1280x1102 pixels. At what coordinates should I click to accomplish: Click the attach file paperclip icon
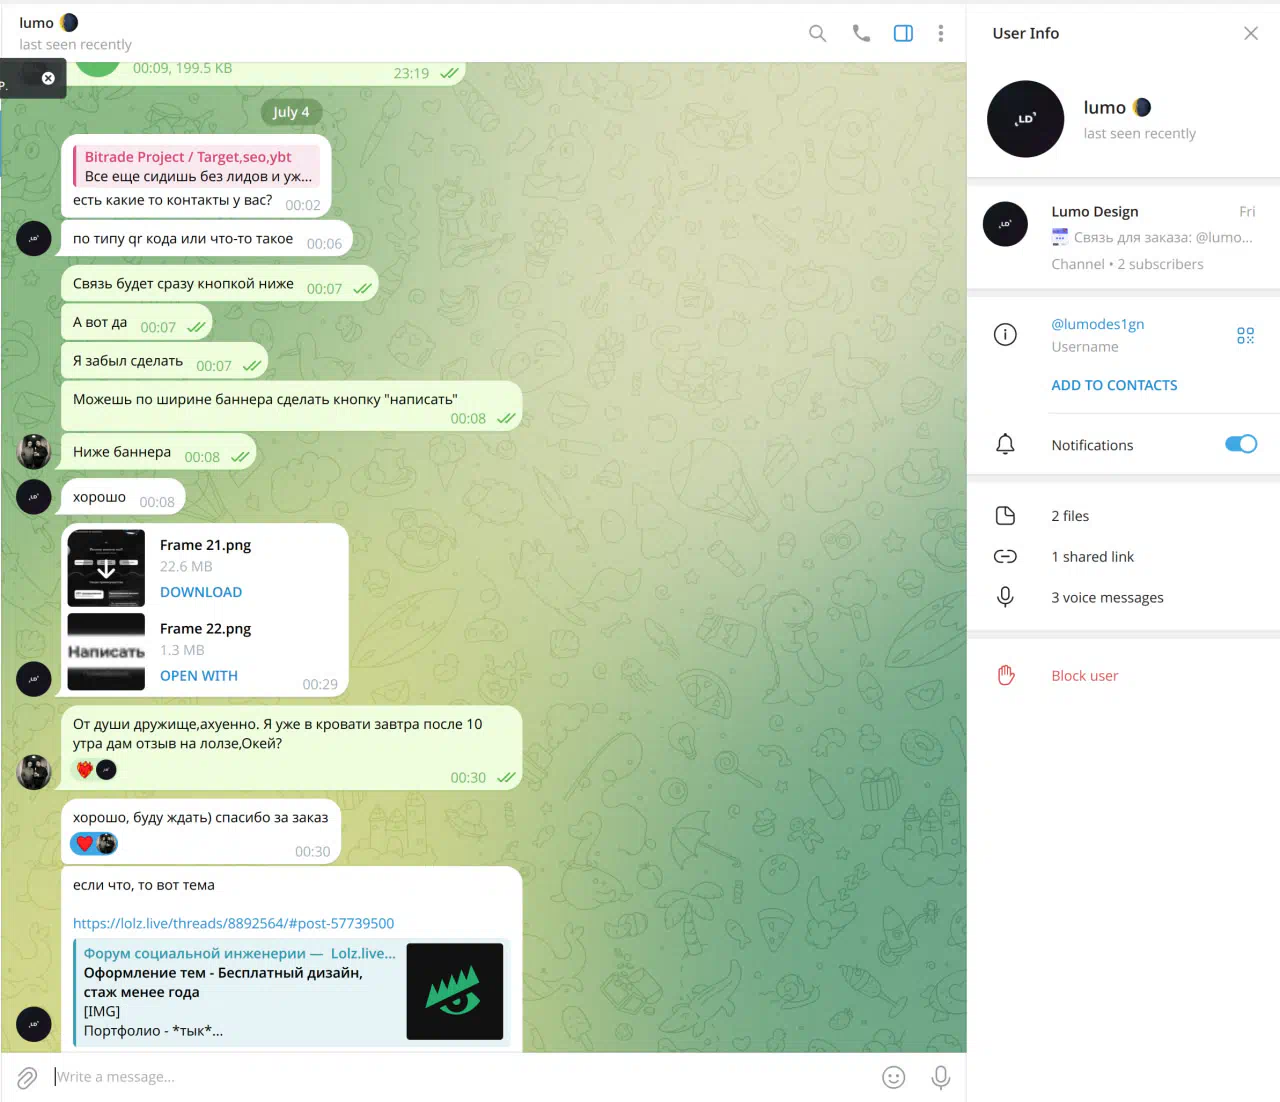pyautogui.click(x=27, y=1077)
